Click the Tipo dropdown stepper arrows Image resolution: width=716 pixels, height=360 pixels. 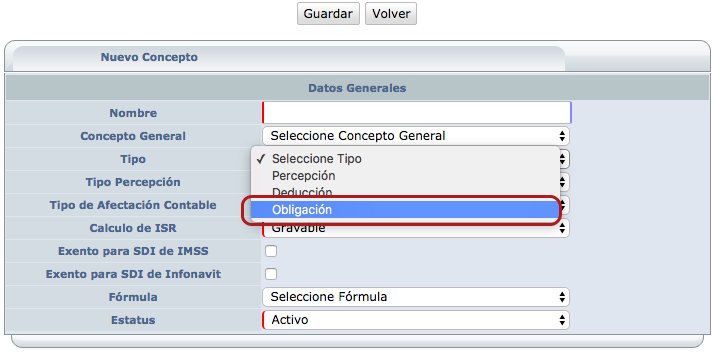(563, 159)
